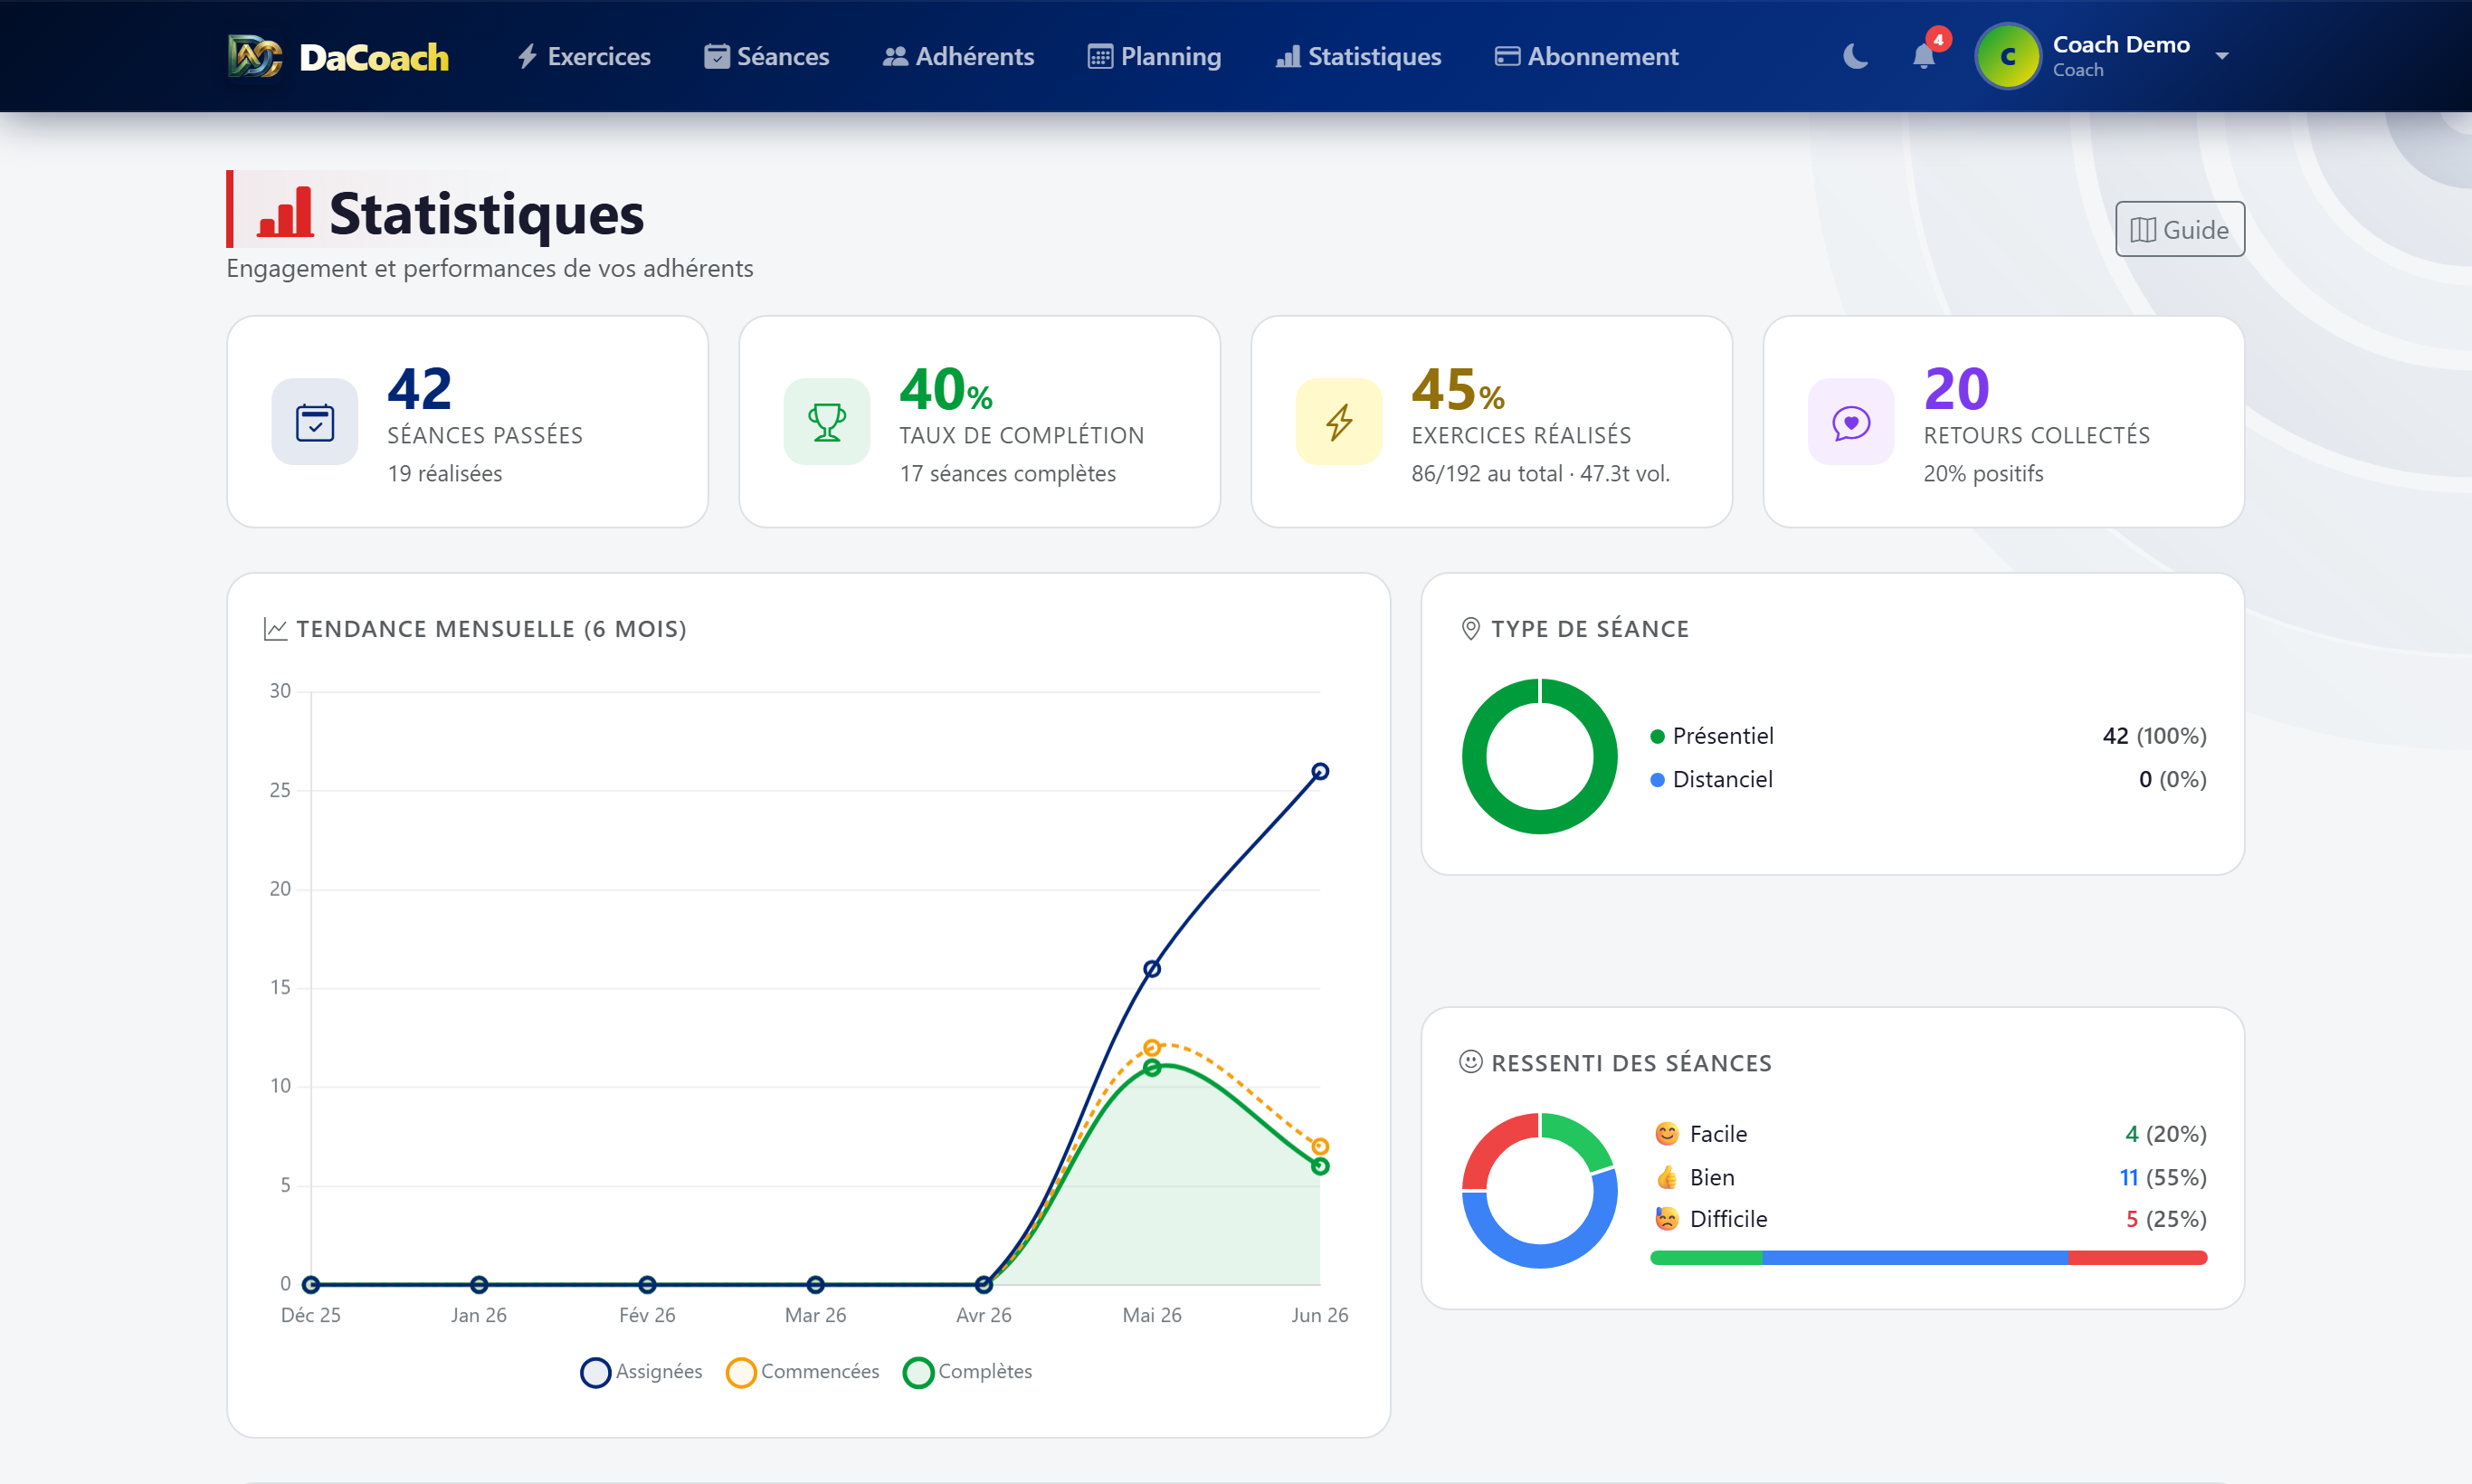Open the Exercices menu
2472x1484 pixels.
584,56
